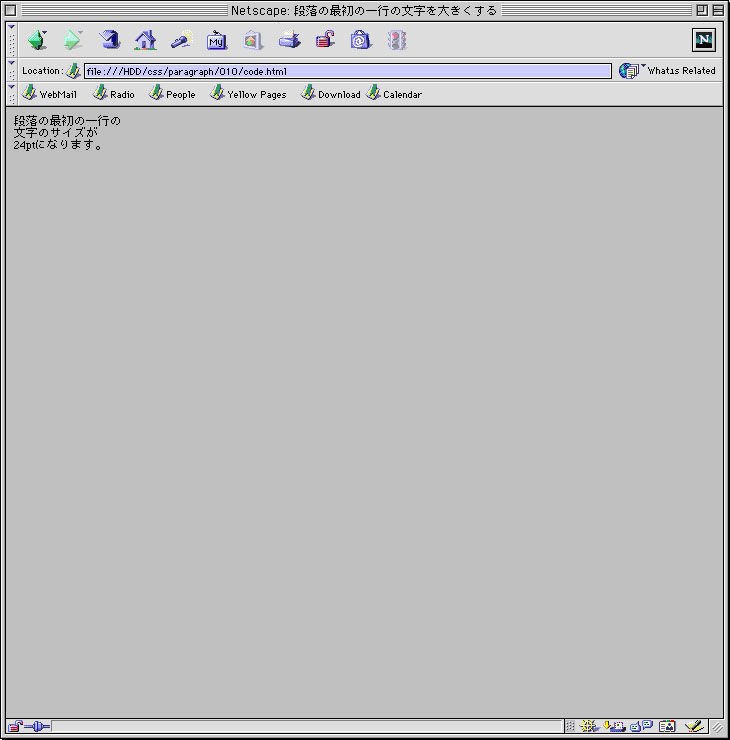This screenshot has height=740, width=730.
Task: Open the Yellow Pages bookmark
Action: tap(248, 93)
